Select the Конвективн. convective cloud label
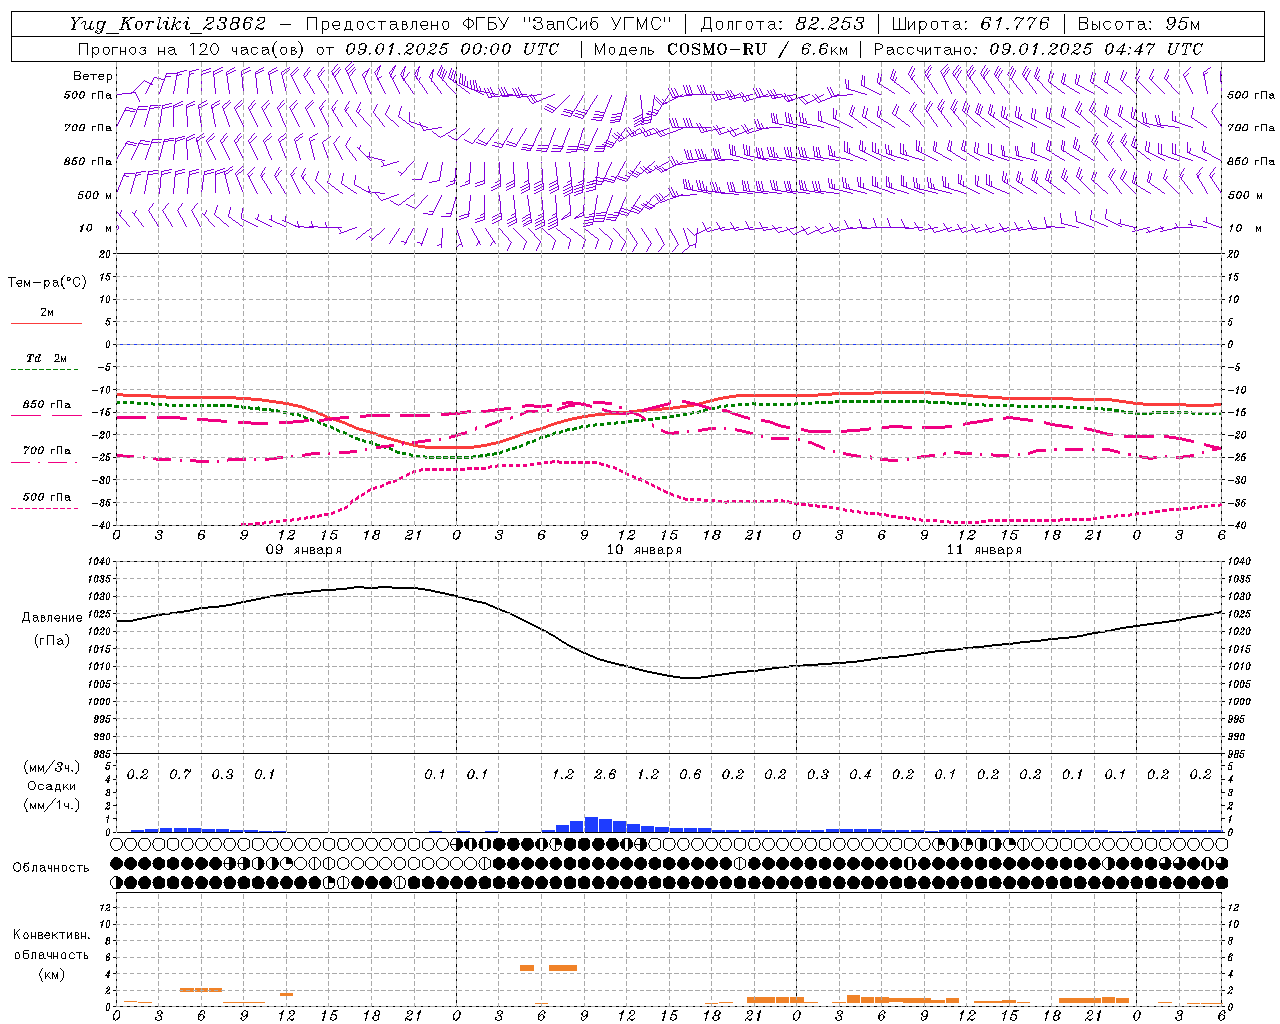This screenshot has width=1280, height=1024. (x=51, y=935)
